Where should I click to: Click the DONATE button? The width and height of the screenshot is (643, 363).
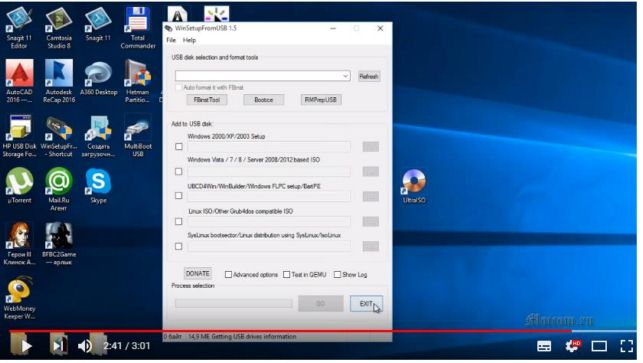198,274
